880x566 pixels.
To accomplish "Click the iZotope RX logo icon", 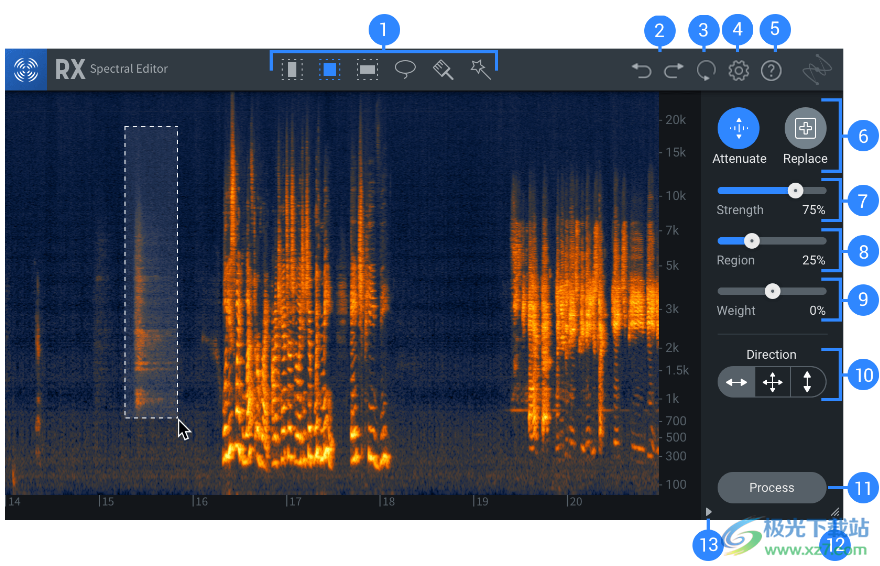I will [x=26, y=70].
